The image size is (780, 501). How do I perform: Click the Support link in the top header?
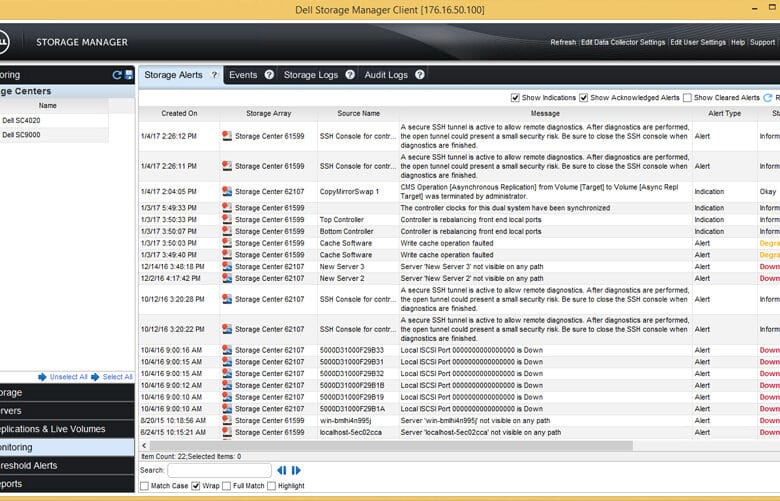(x=762, y=42)
